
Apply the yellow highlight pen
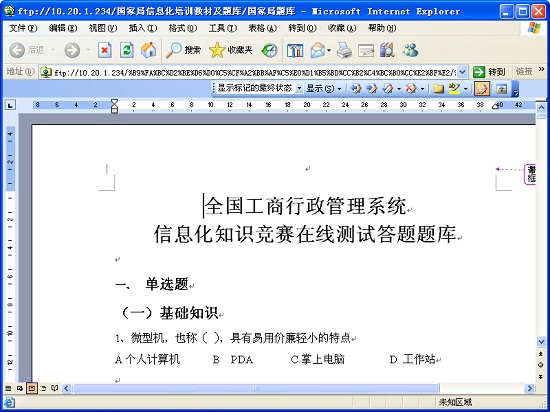click(x=454, y=89)
